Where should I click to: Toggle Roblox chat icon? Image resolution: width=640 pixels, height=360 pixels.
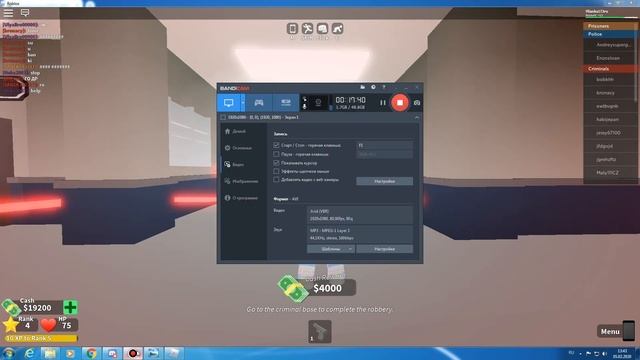point(25,13)
